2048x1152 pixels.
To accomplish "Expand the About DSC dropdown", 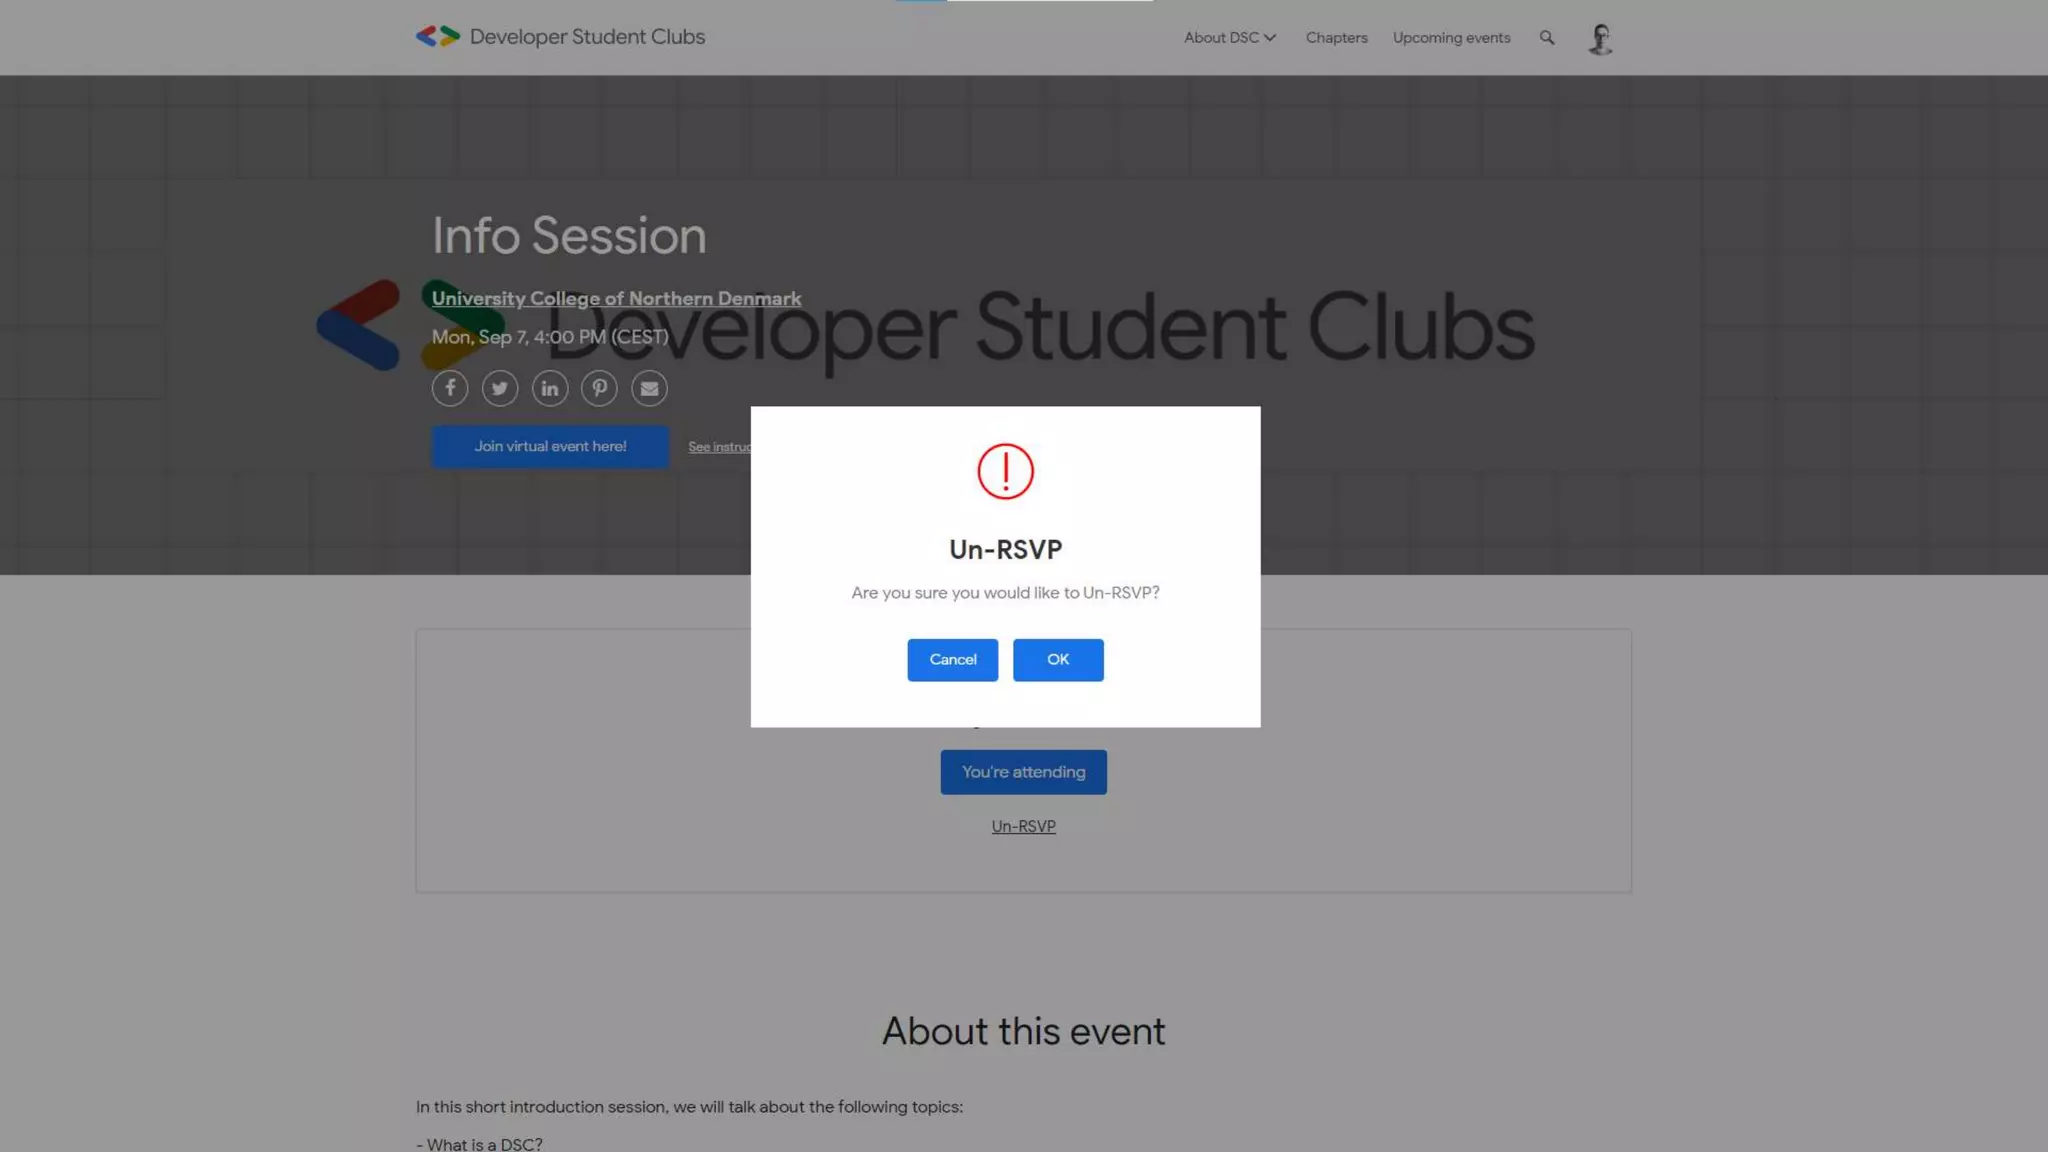I will [1230, 38].
